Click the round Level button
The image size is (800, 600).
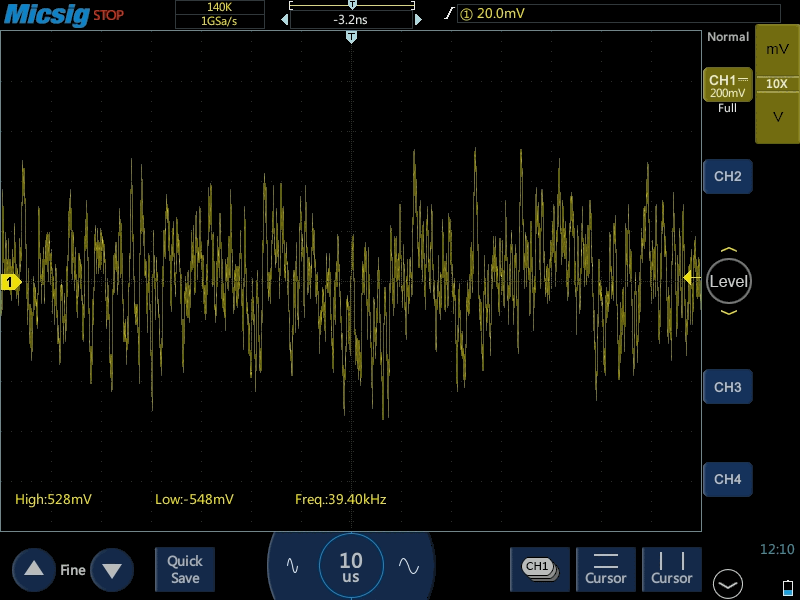coord(728,281)
